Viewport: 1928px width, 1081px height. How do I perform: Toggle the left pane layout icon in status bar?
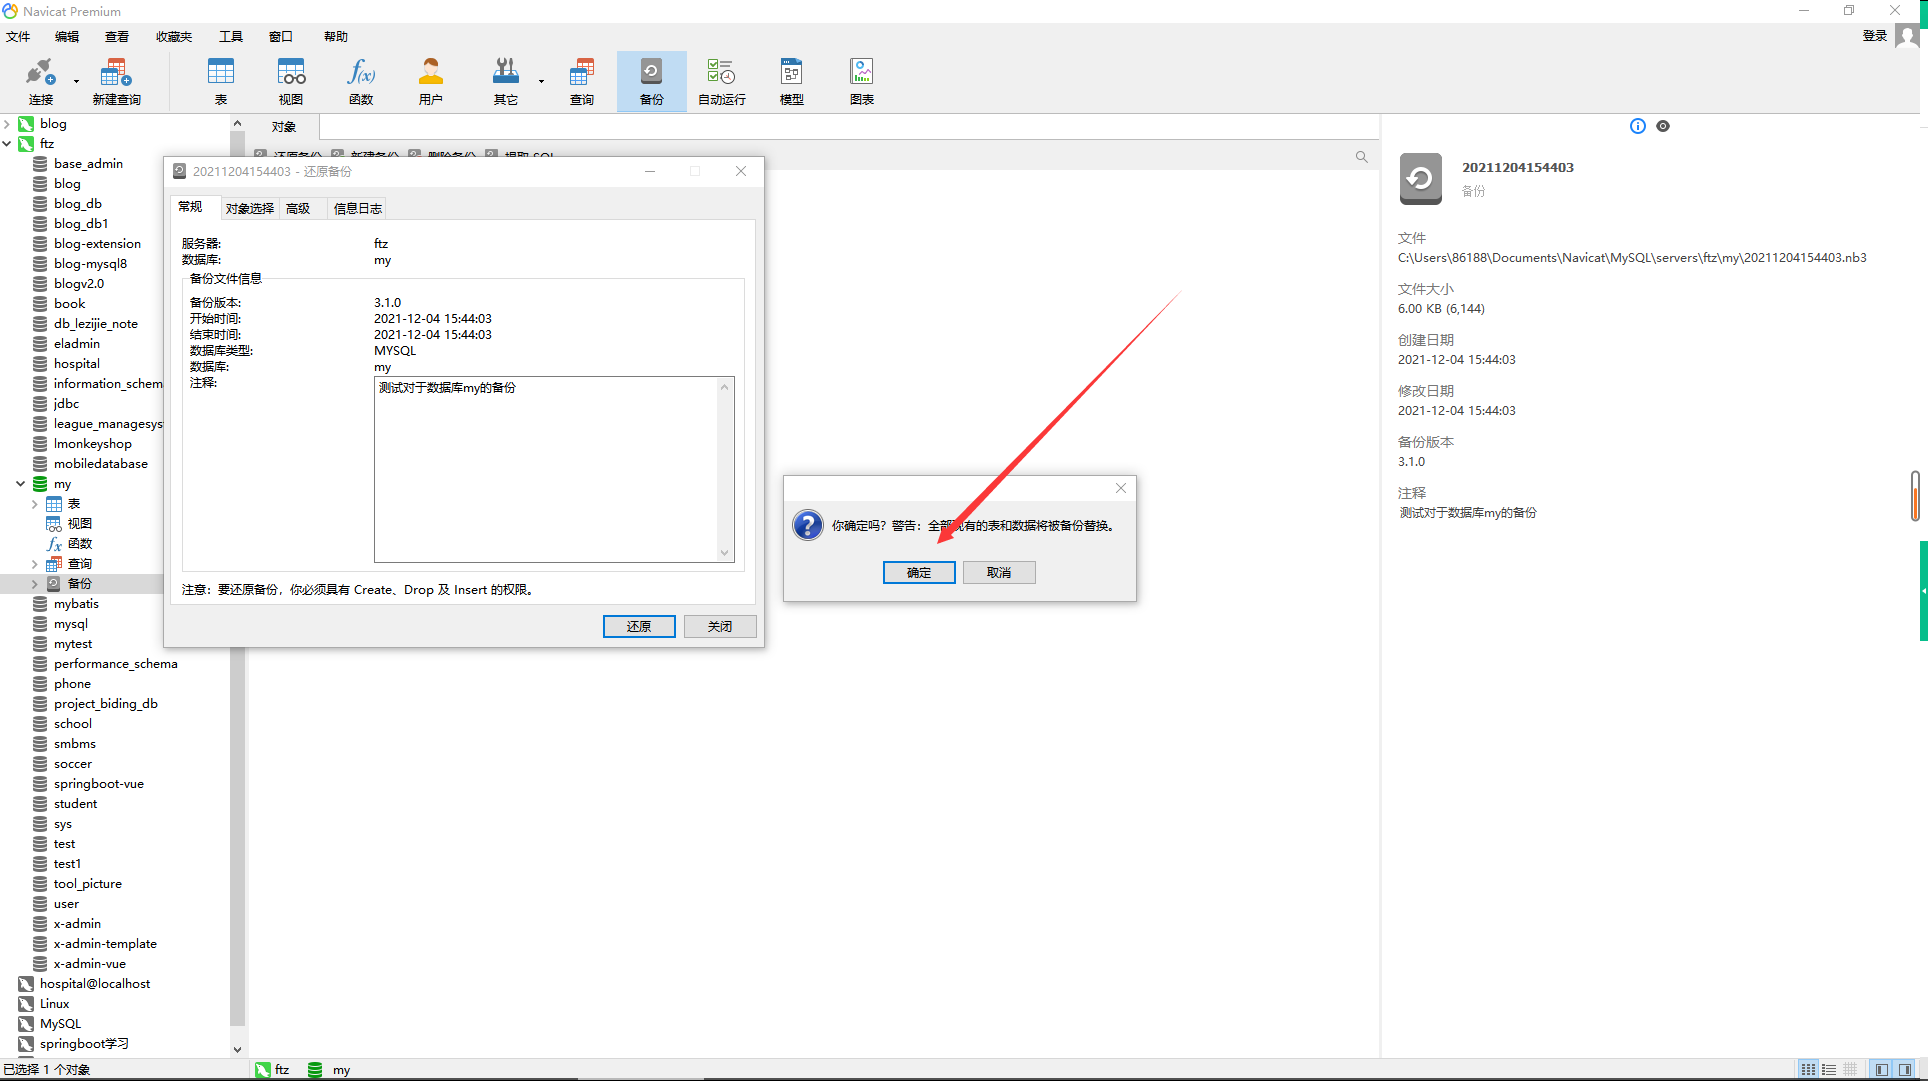(1882, 1069)
